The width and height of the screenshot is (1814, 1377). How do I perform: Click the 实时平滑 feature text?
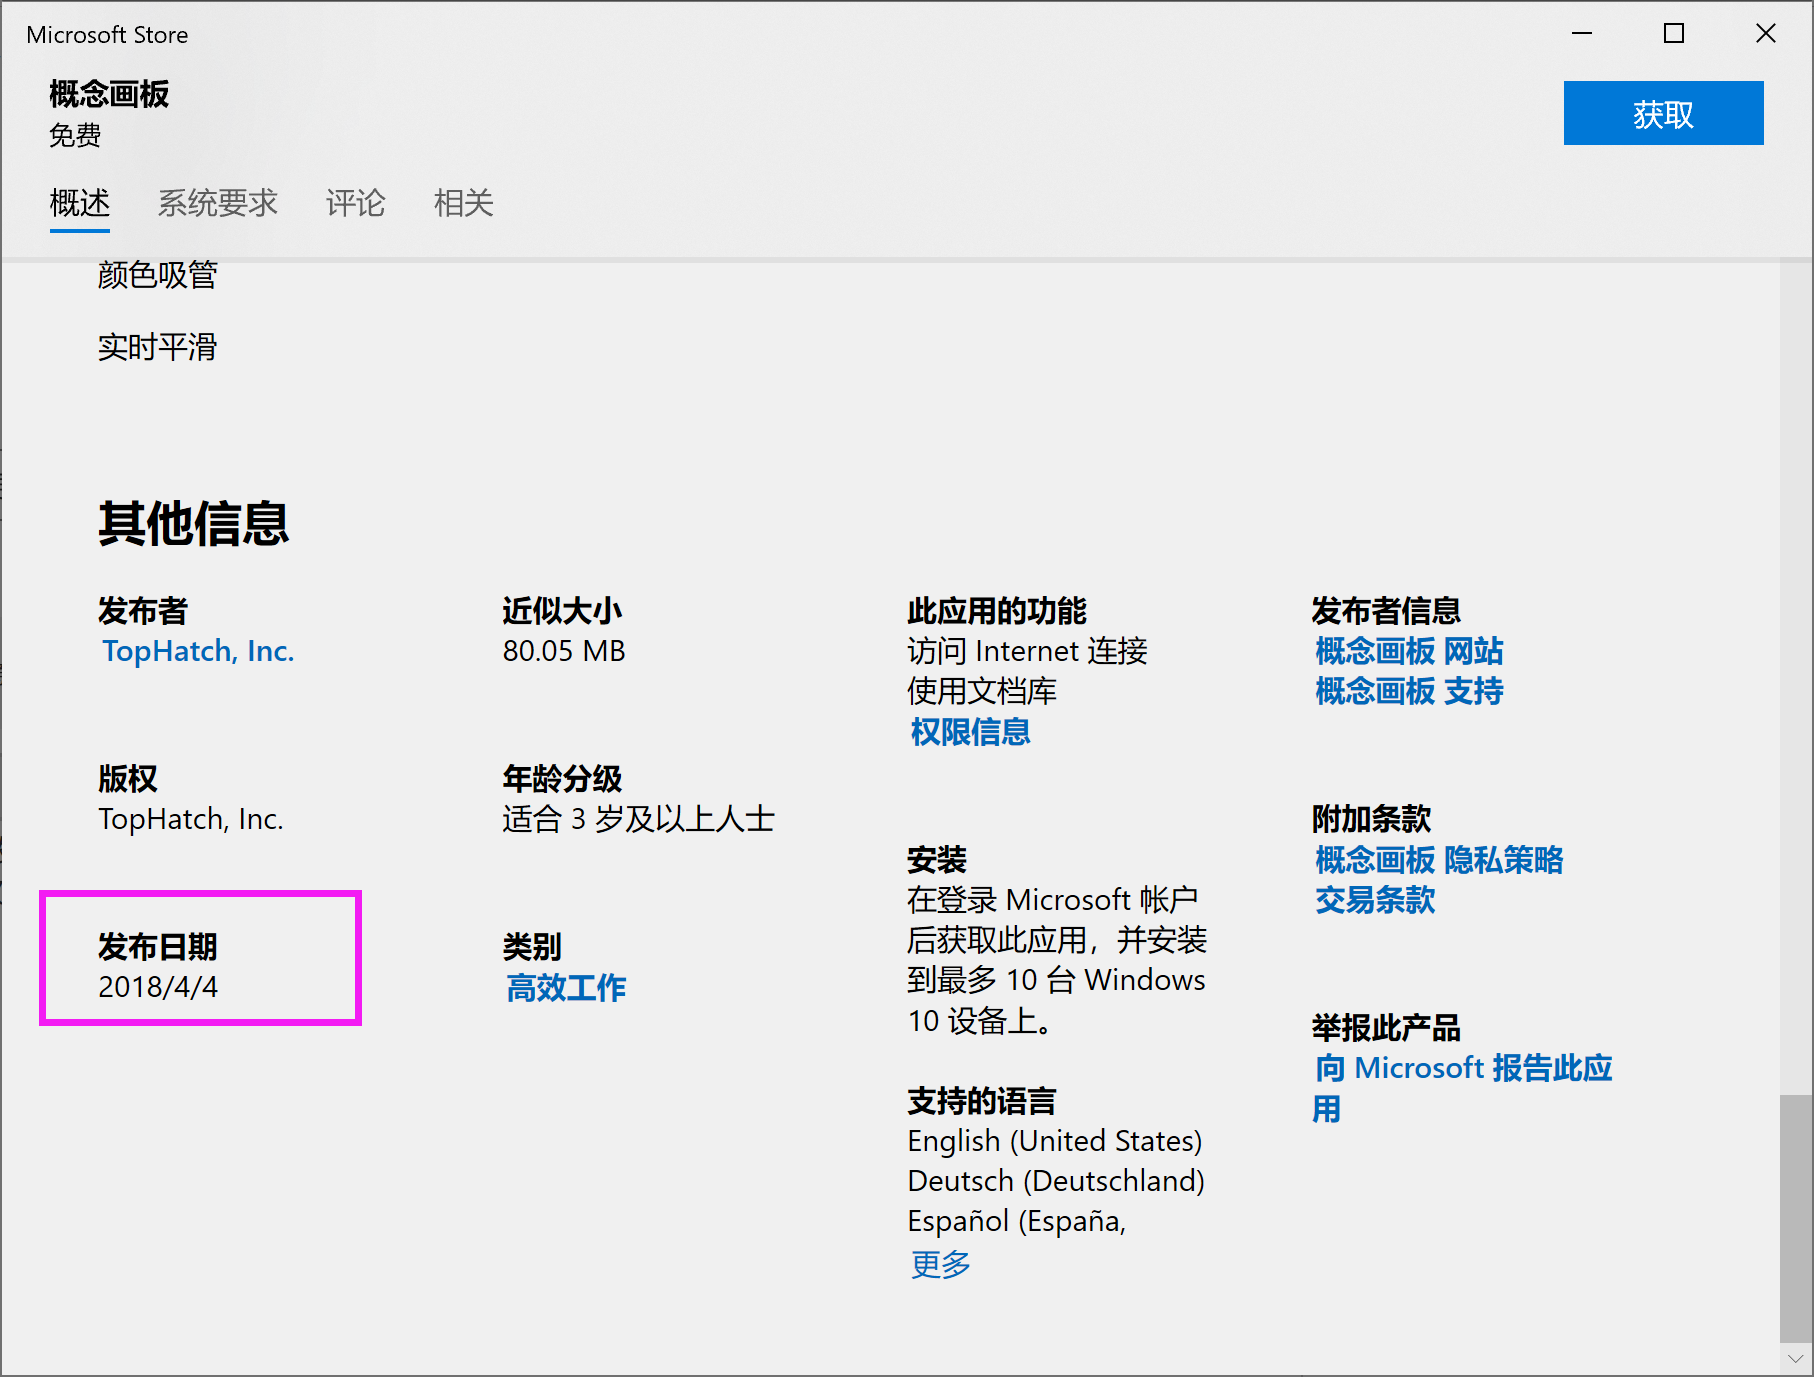[x=158, y=347]
